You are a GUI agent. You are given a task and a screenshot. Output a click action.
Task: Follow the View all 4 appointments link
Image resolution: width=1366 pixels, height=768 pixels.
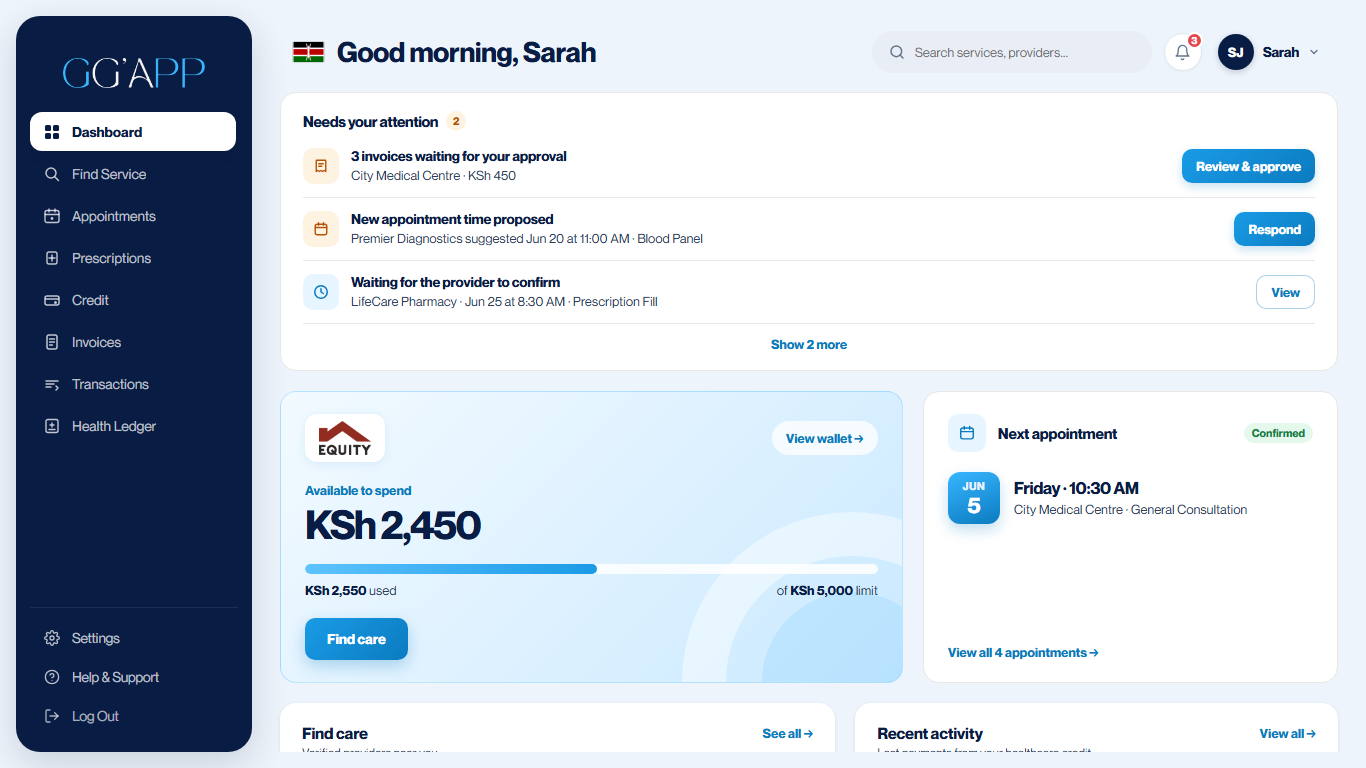(1023, 653)
